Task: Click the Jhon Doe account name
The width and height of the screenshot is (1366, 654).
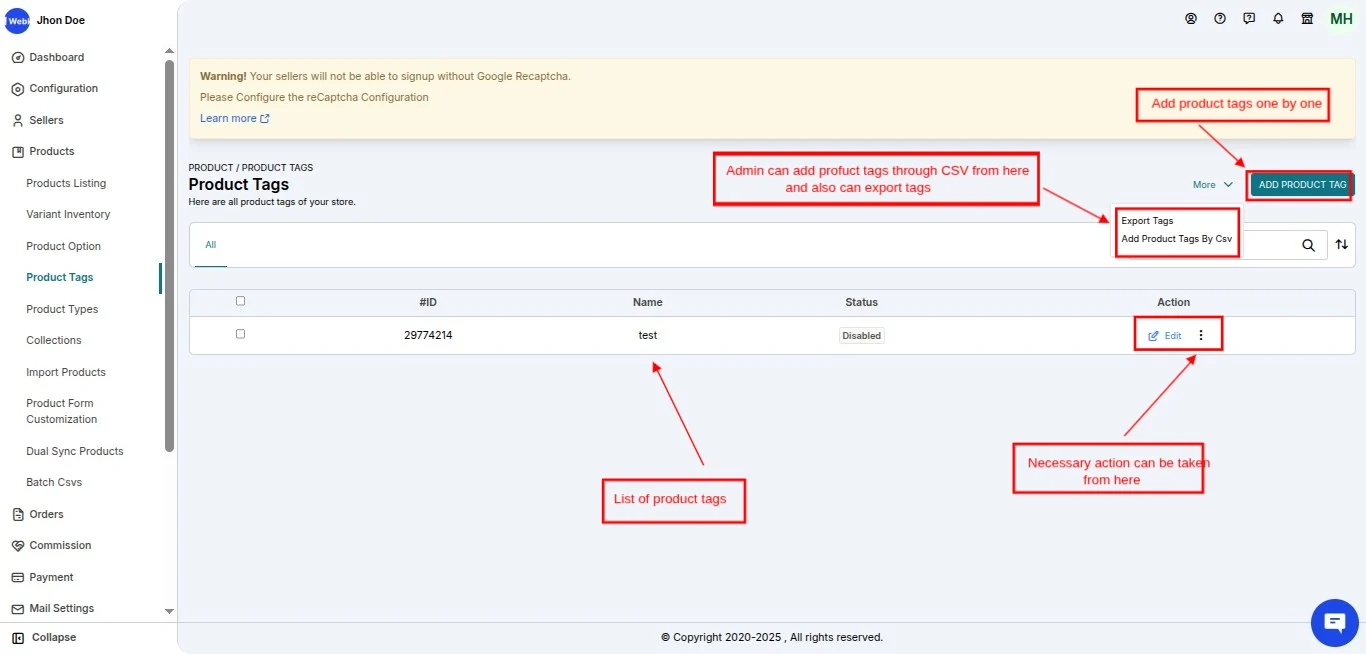Action: (61, 21)
